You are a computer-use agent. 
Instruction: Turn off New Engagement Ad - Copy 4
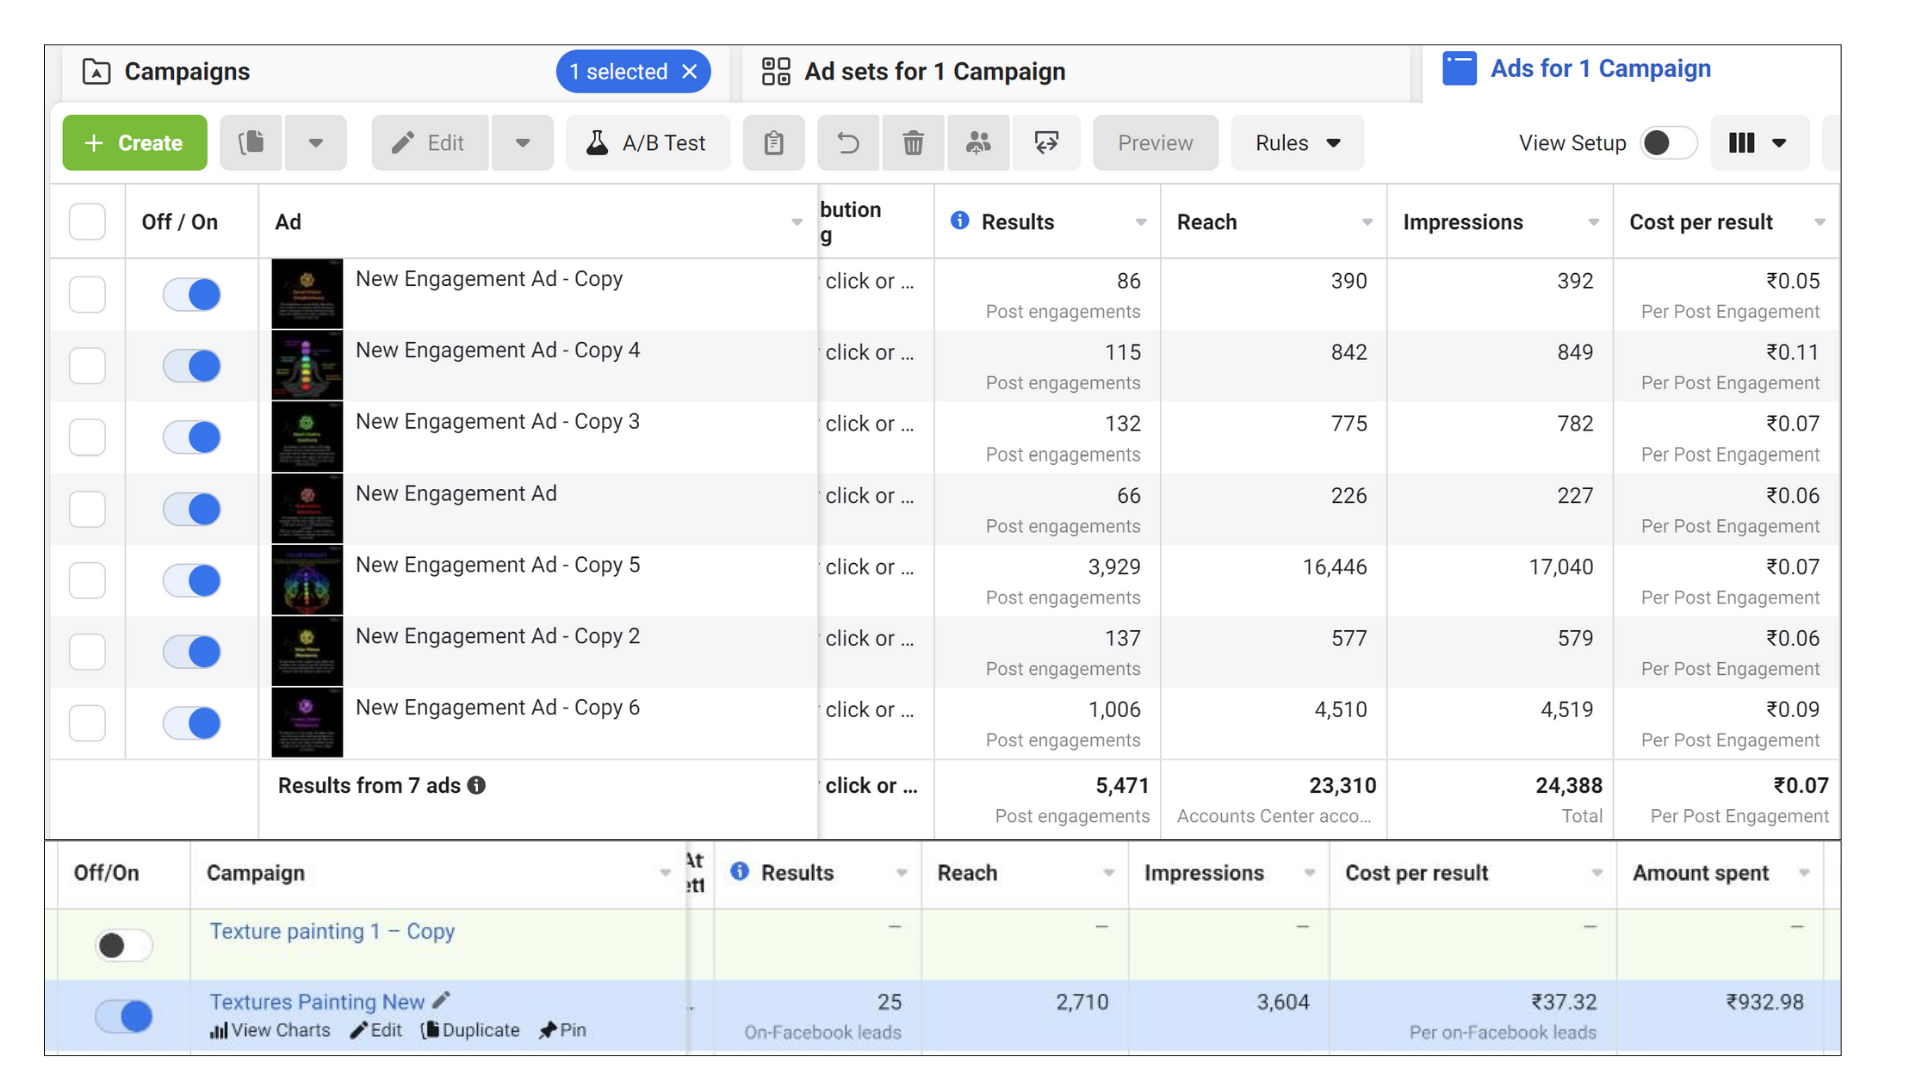pyautogui.click(x=192, y=366)
